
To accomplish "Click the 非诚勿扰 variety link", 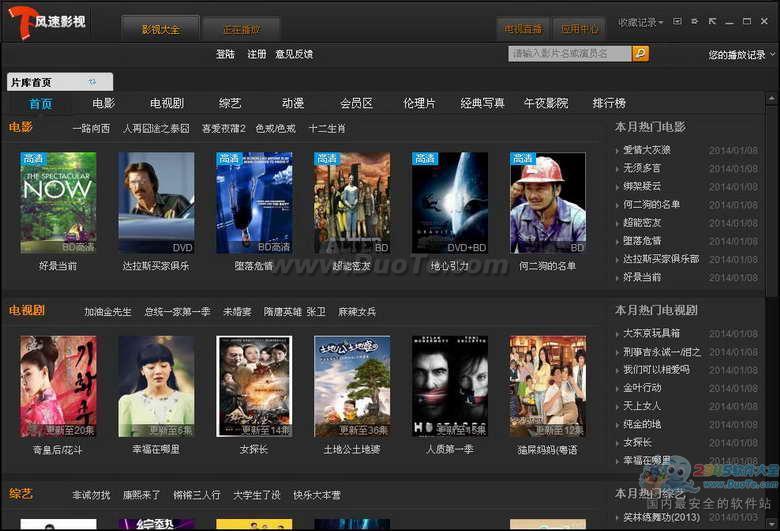I will (x=91, y=495).
